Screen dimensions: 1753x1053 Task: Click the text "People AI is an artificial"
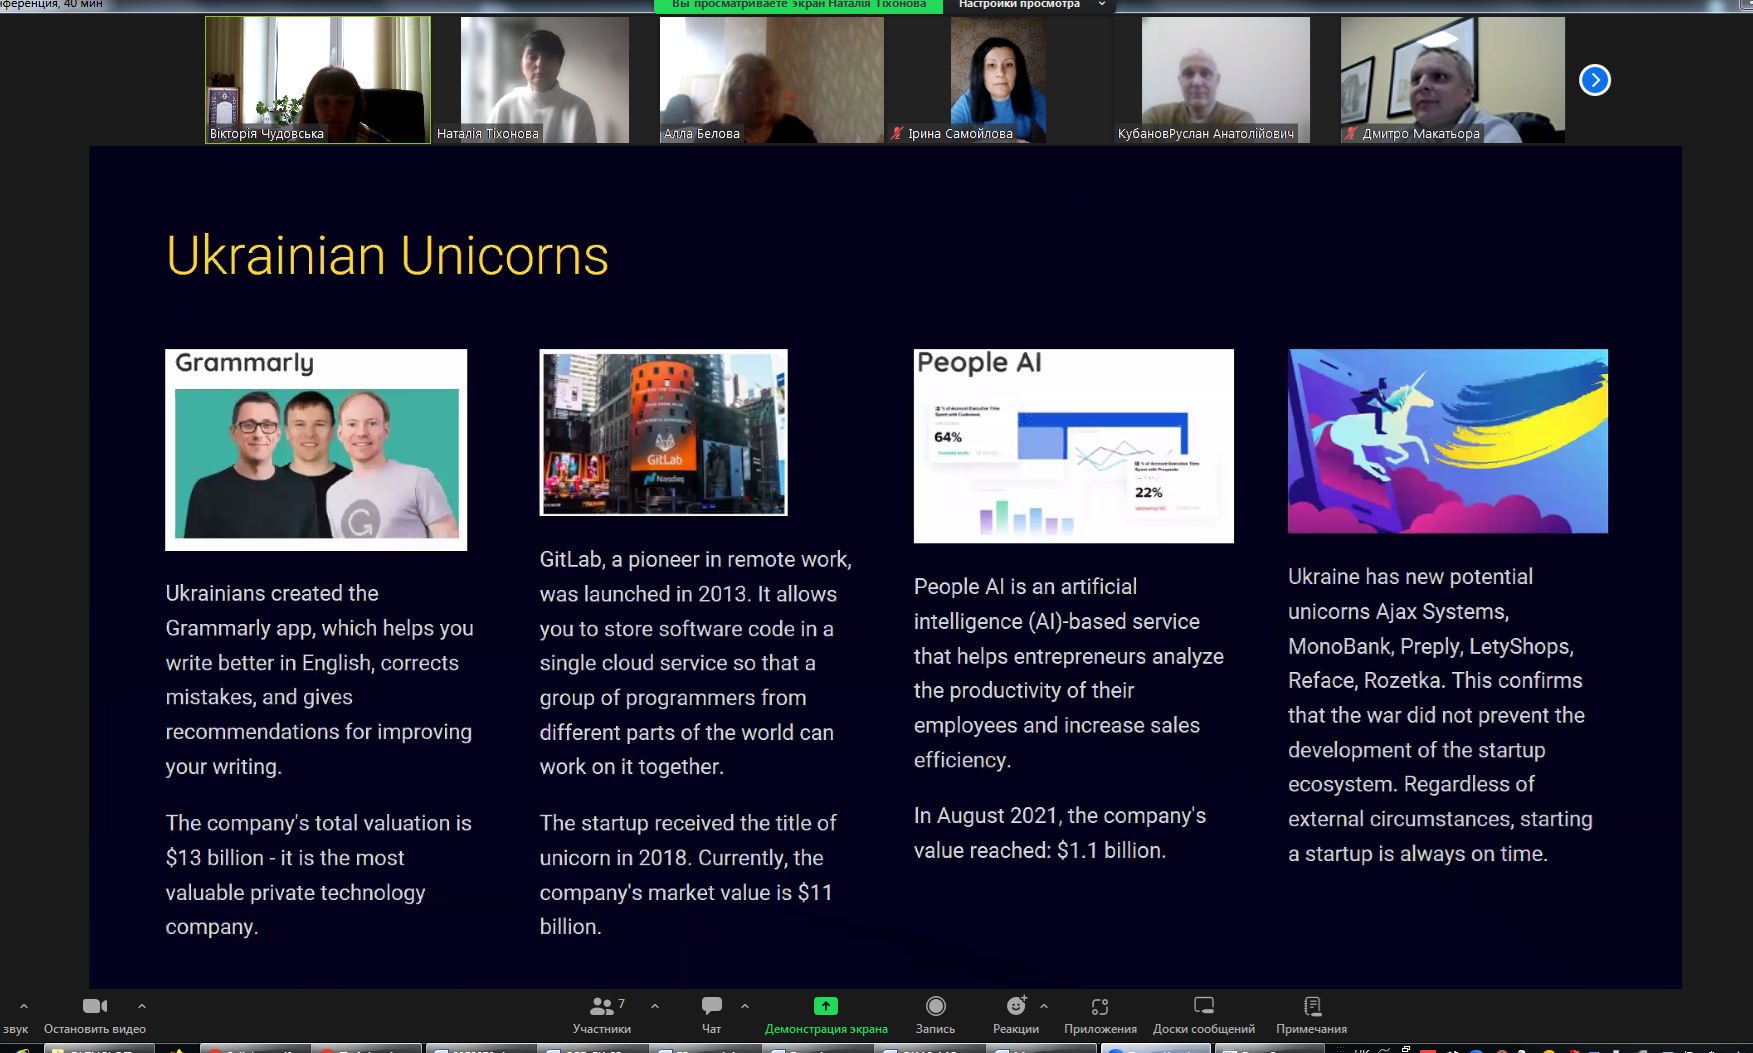click(x=1026, y=587)
